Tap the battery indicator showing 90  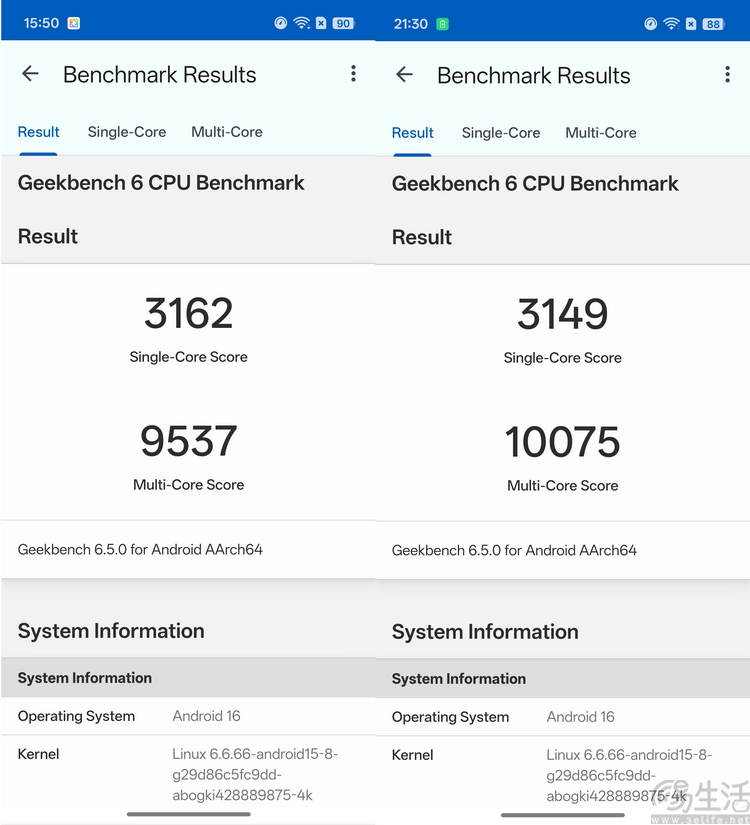coord(343,23)
